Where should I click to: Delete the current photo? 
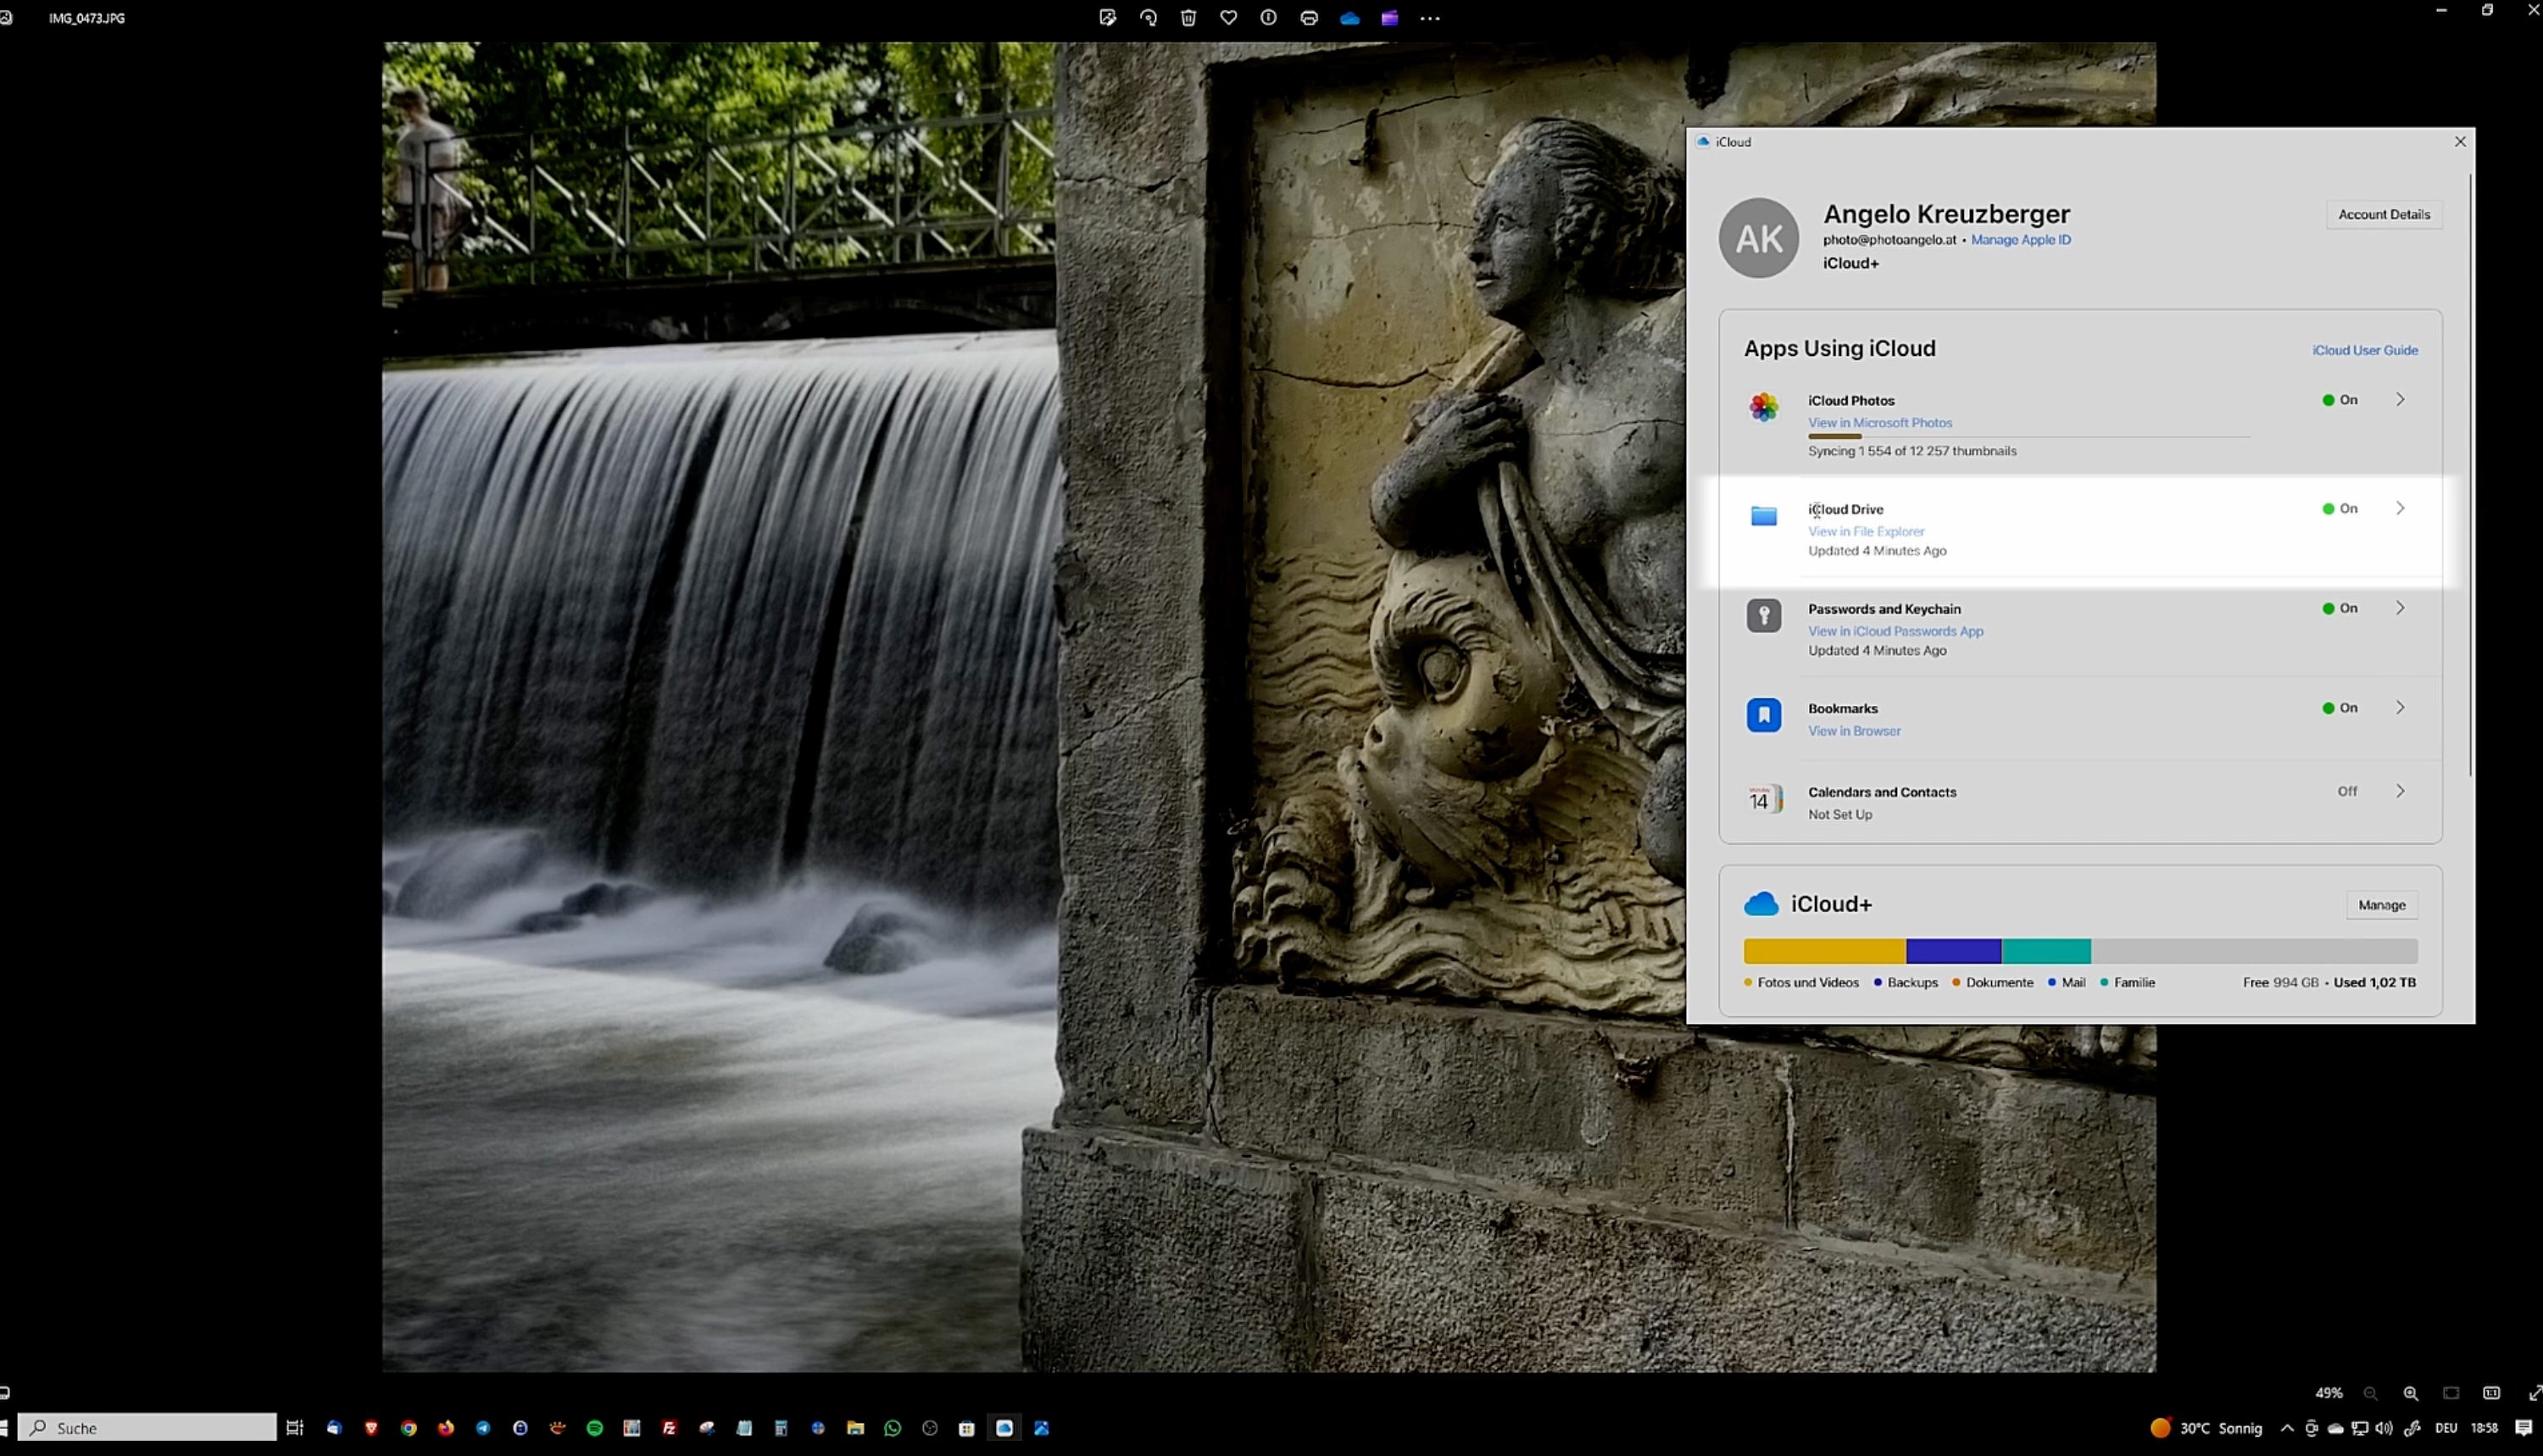(1188, 17)
